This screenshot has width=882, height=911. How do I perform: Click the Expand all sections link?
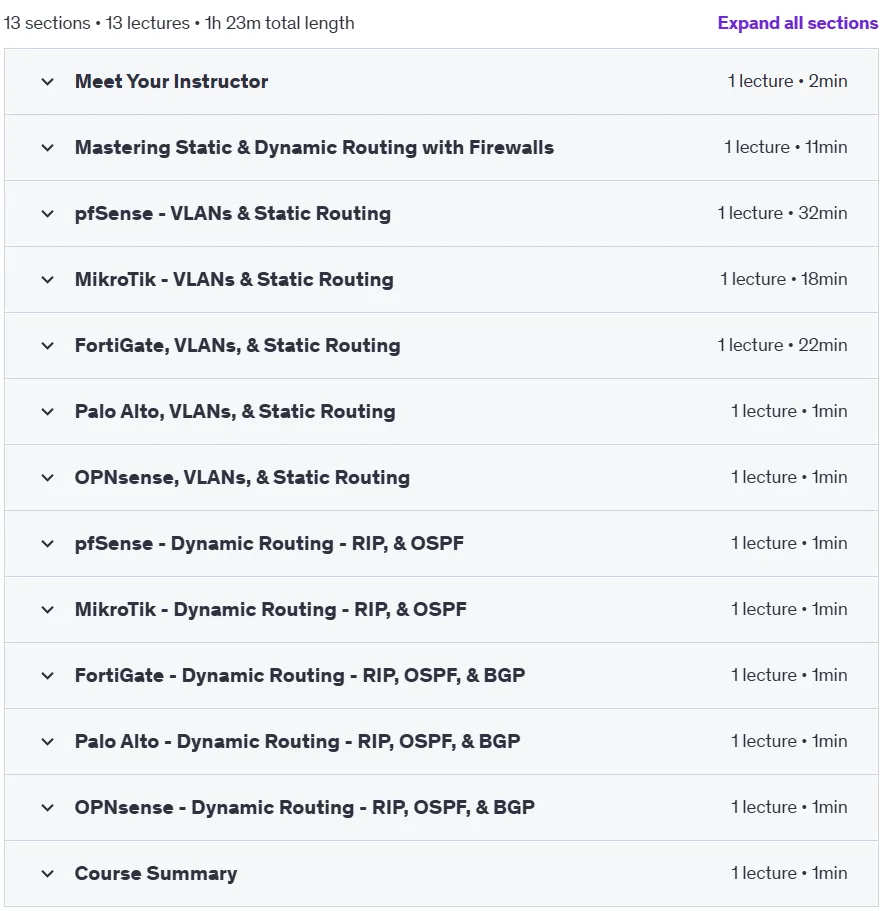pos(797,23)
